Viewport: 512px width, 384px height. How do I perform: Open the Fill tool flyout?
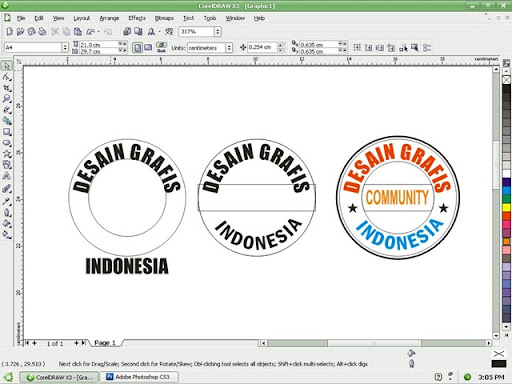7,224
